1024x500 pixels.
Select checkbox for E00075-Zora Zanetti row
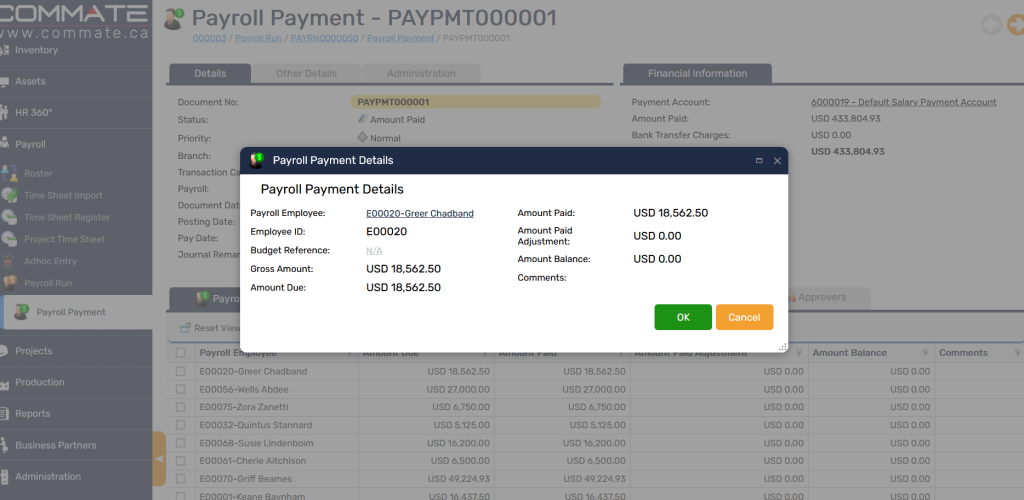click(181, 407)
